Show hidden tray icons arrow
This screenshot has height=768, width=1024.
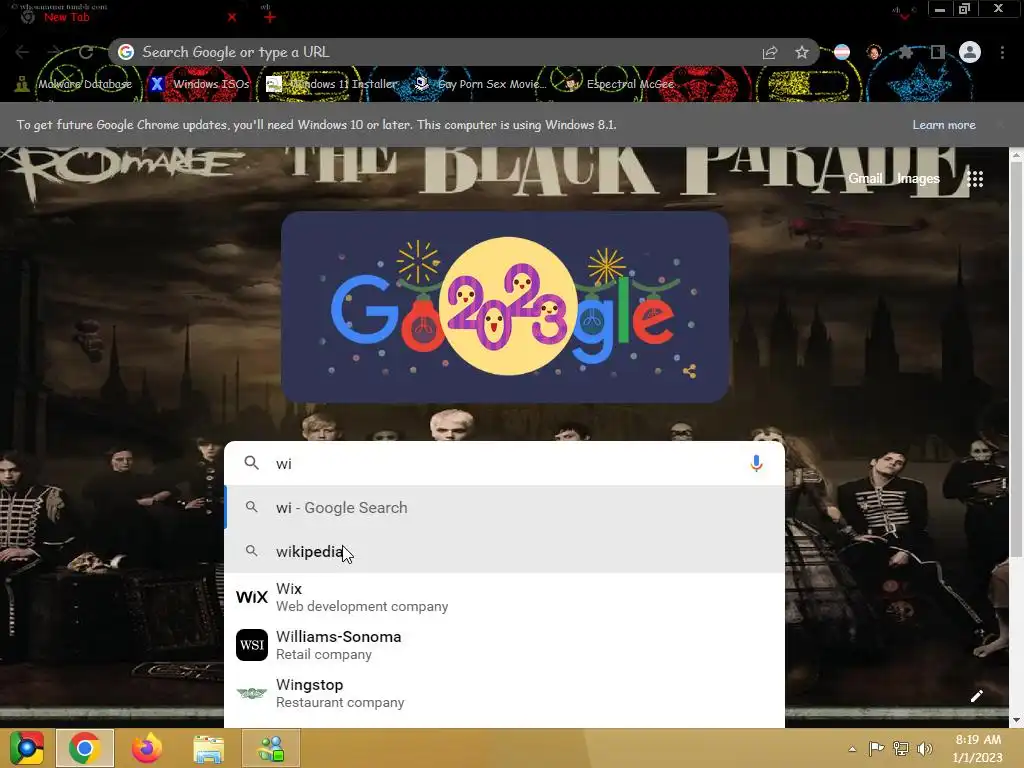[x=852, y=749]
